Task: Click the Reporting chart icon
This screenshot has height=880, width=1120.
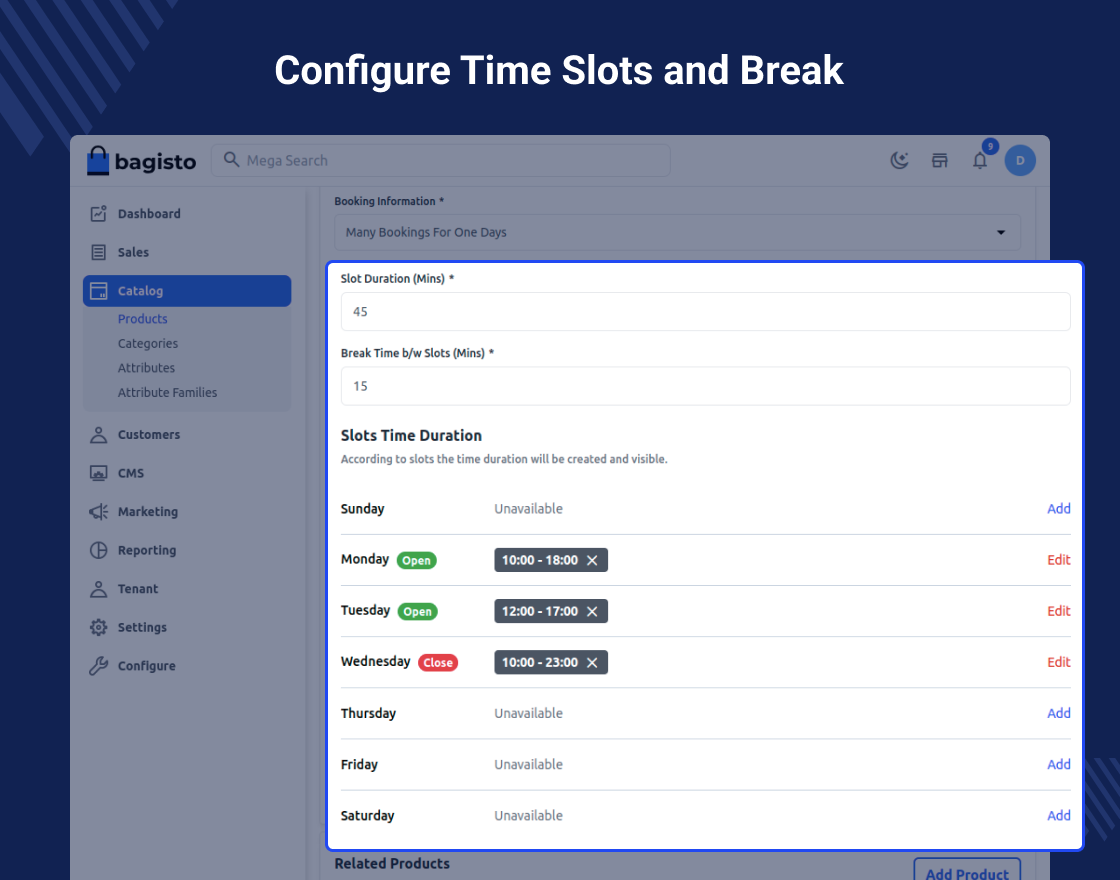Action: point(99,550)
